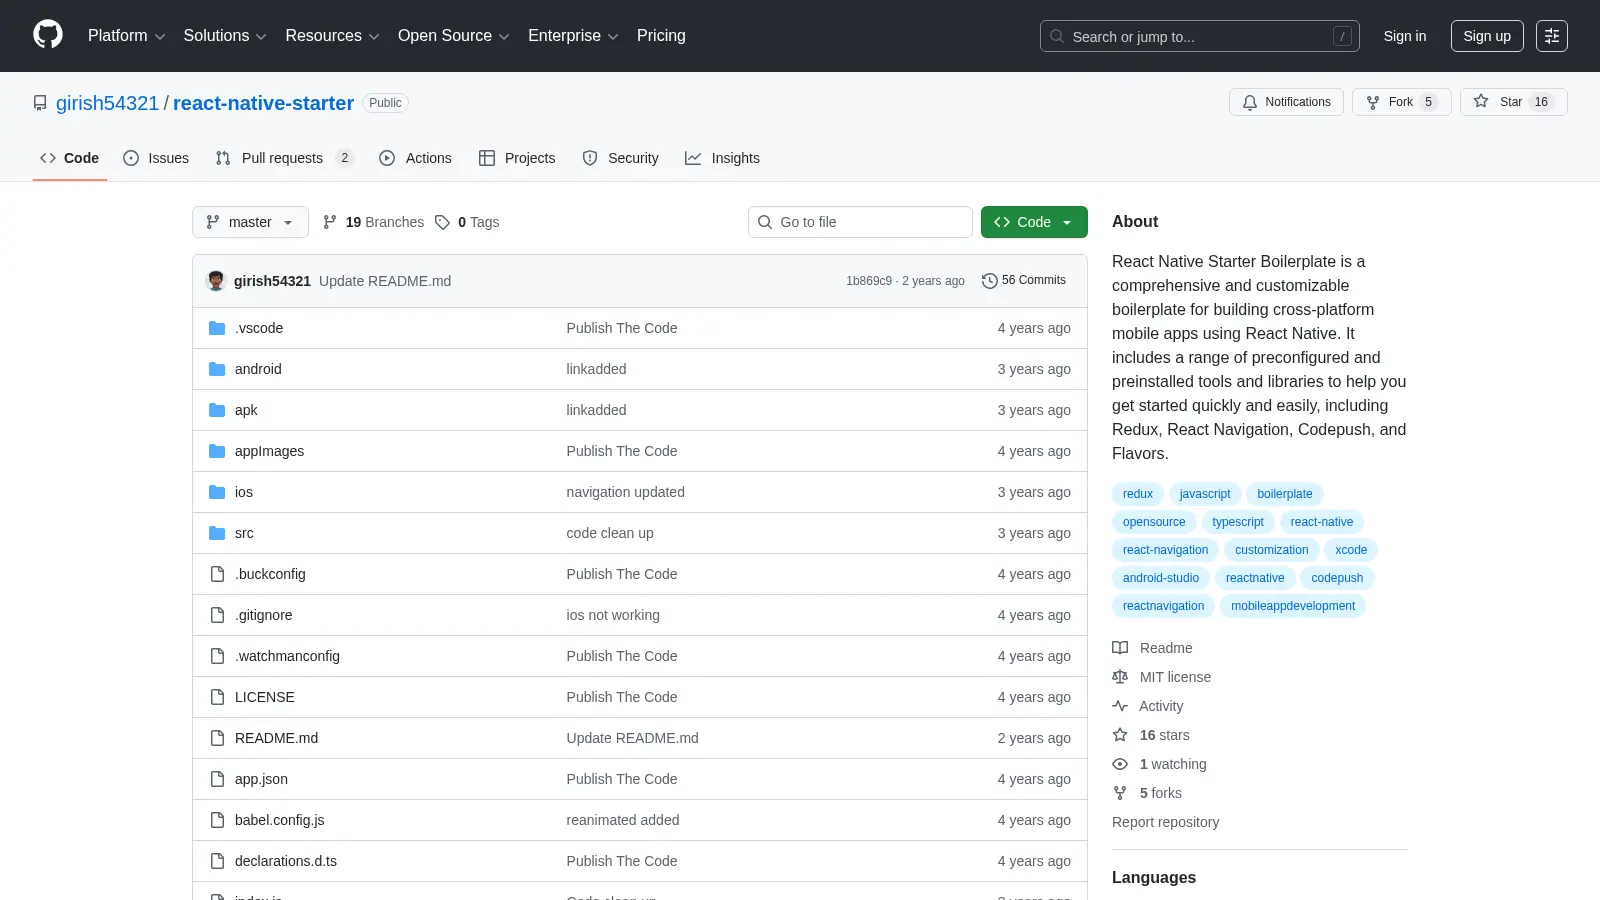This screenshot has width=1600, height=900.
Task: Click the GitHub logo icon
Action: [x=48, y=35]
